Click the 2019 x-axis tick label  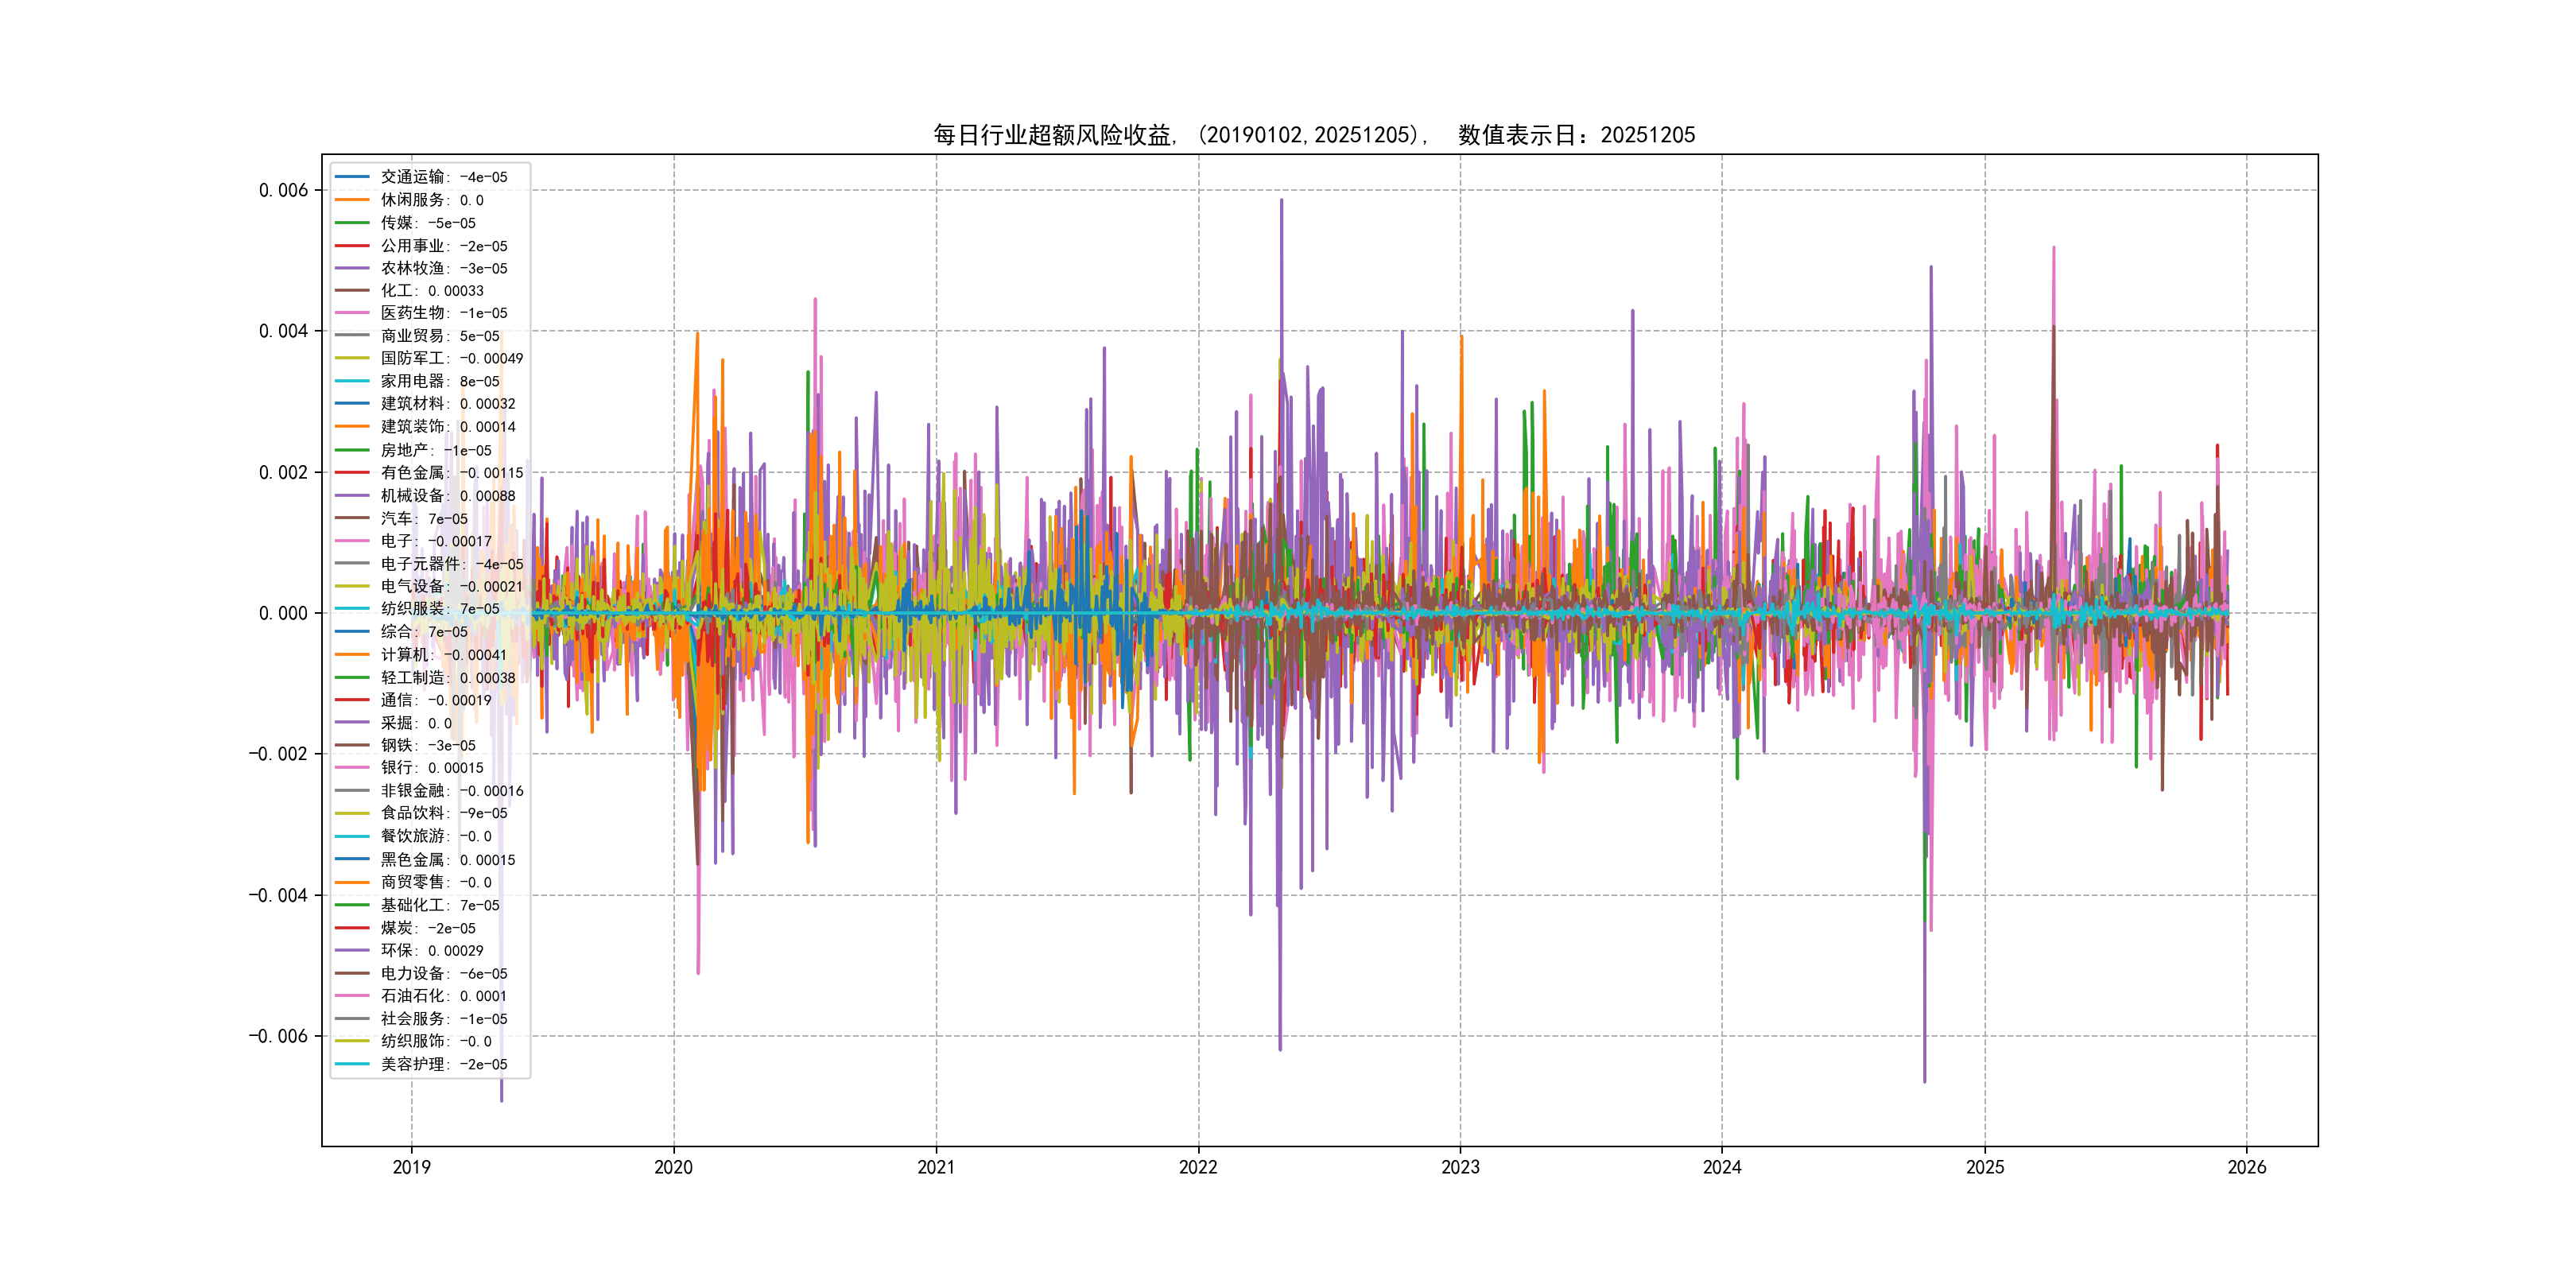(411, 1167)
